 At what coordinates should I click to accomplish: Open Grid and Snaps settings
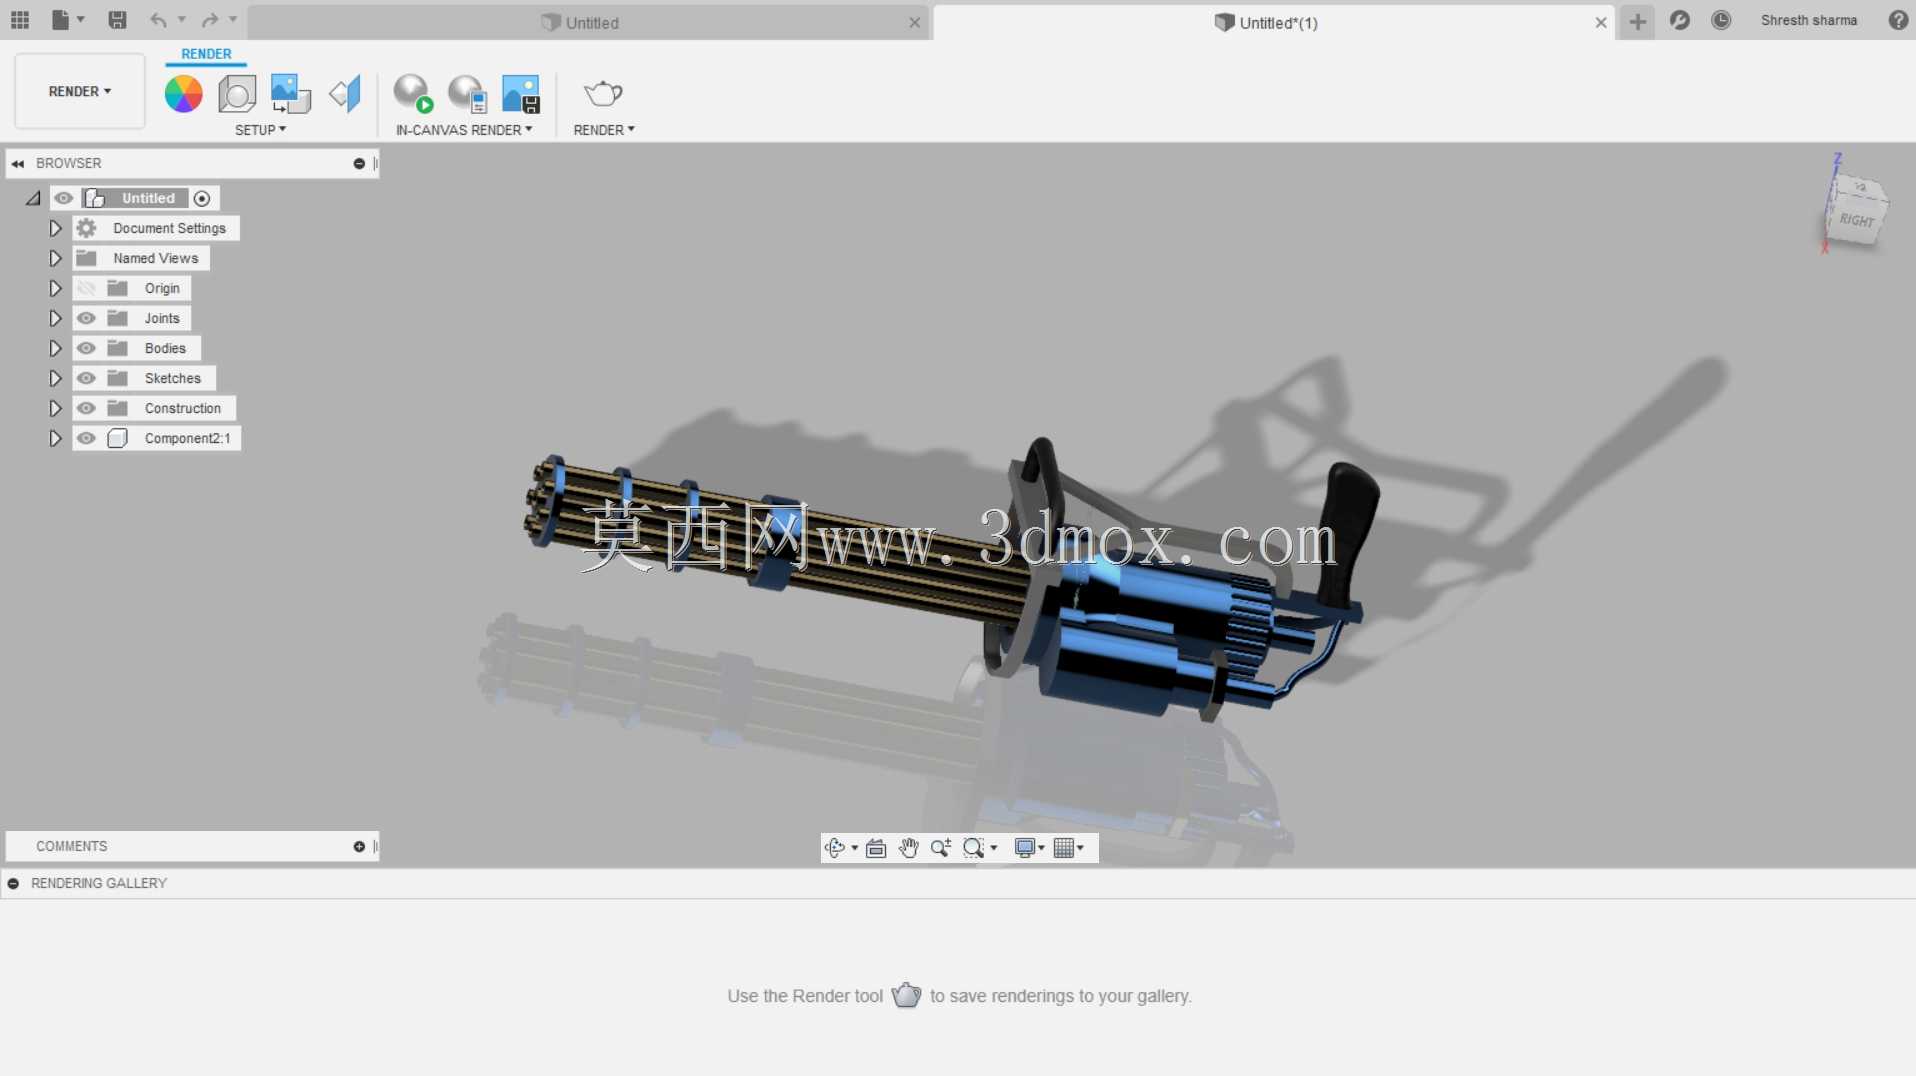1064,848
